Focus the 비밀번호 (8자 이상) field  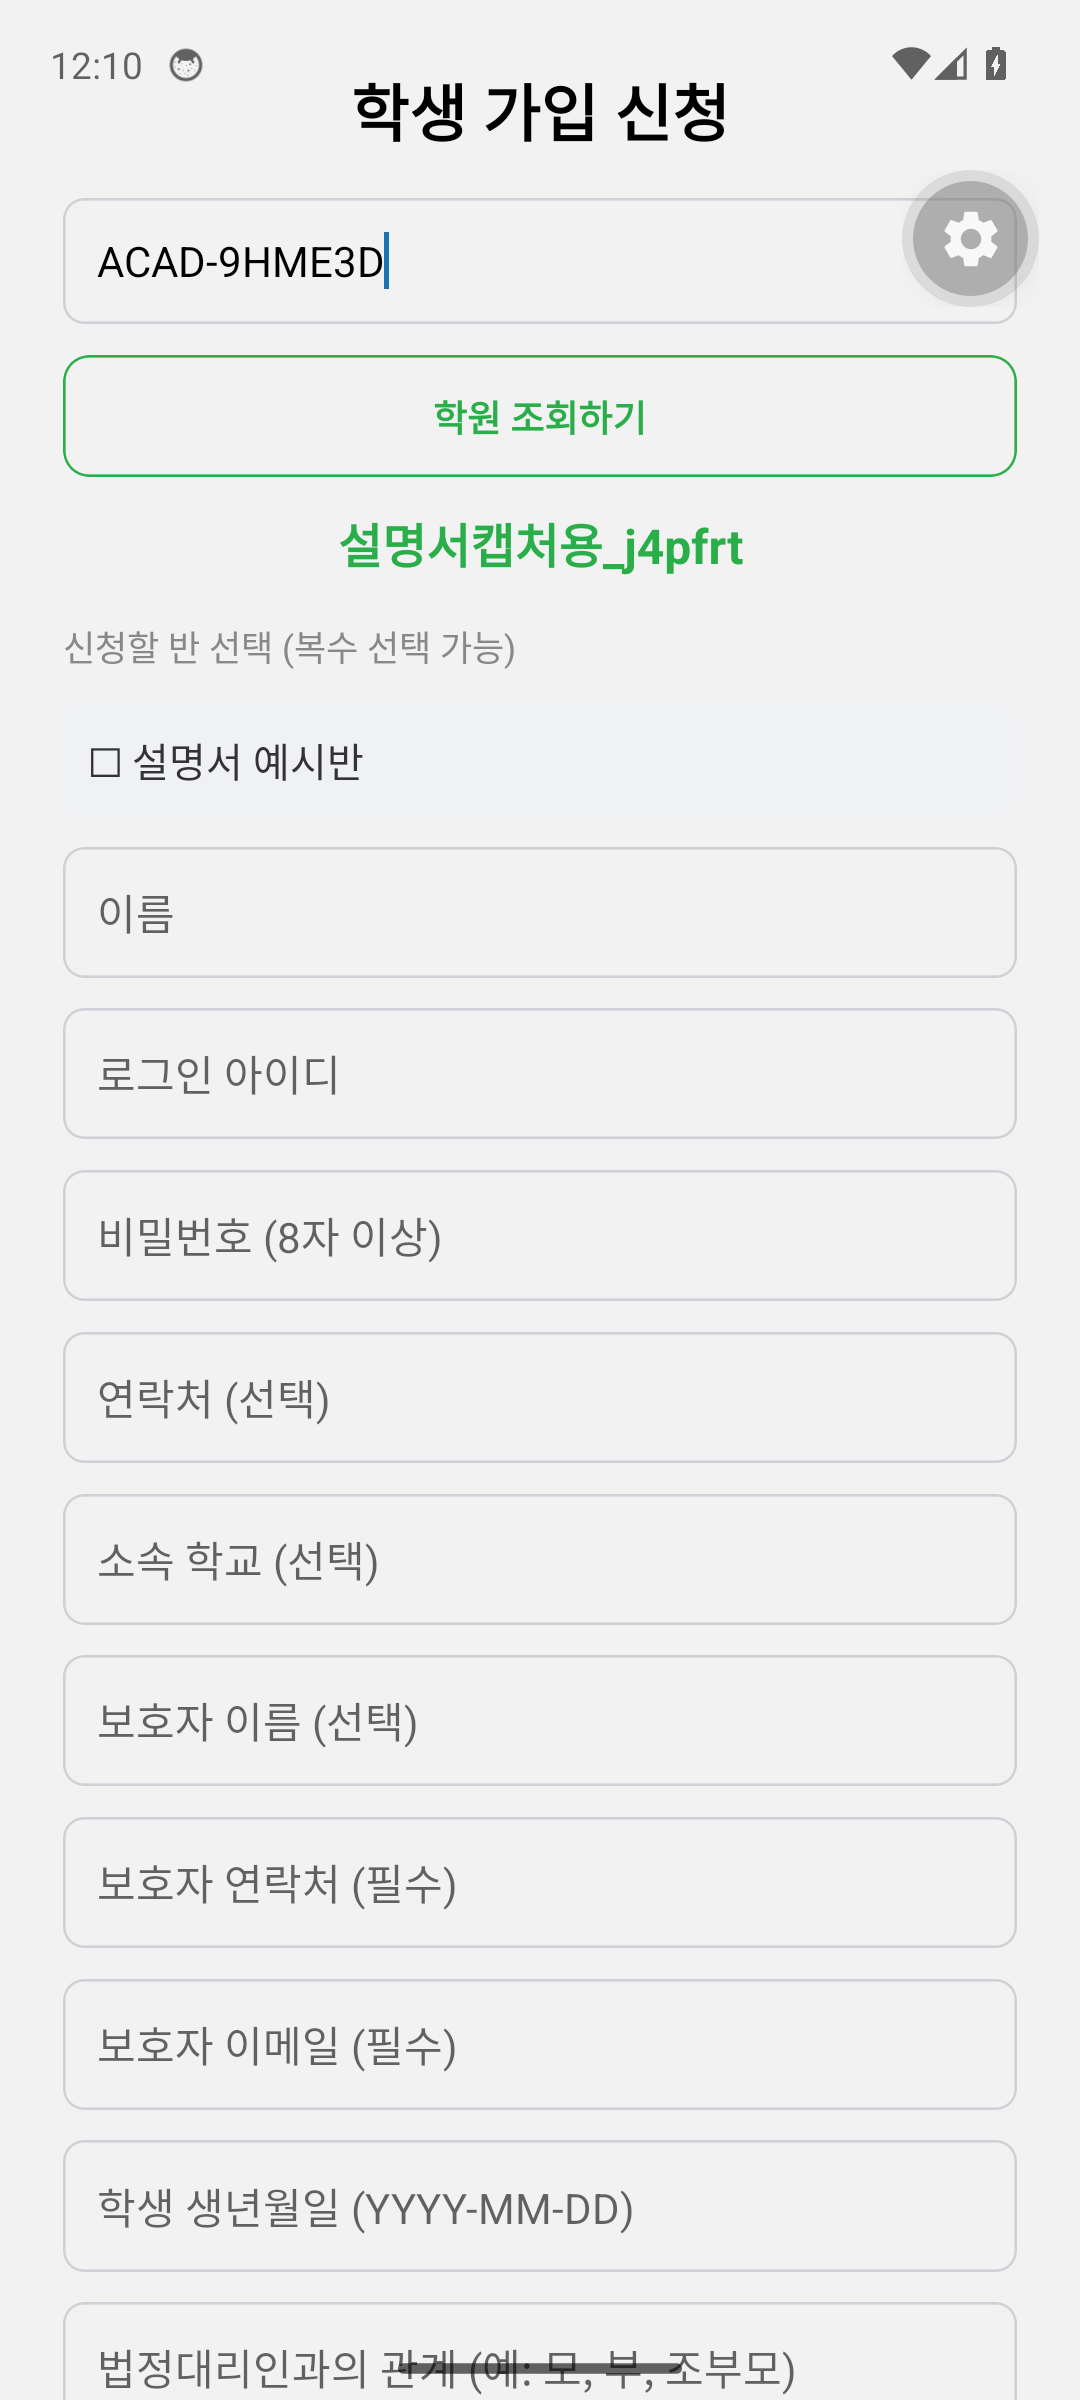[540, 1236]
